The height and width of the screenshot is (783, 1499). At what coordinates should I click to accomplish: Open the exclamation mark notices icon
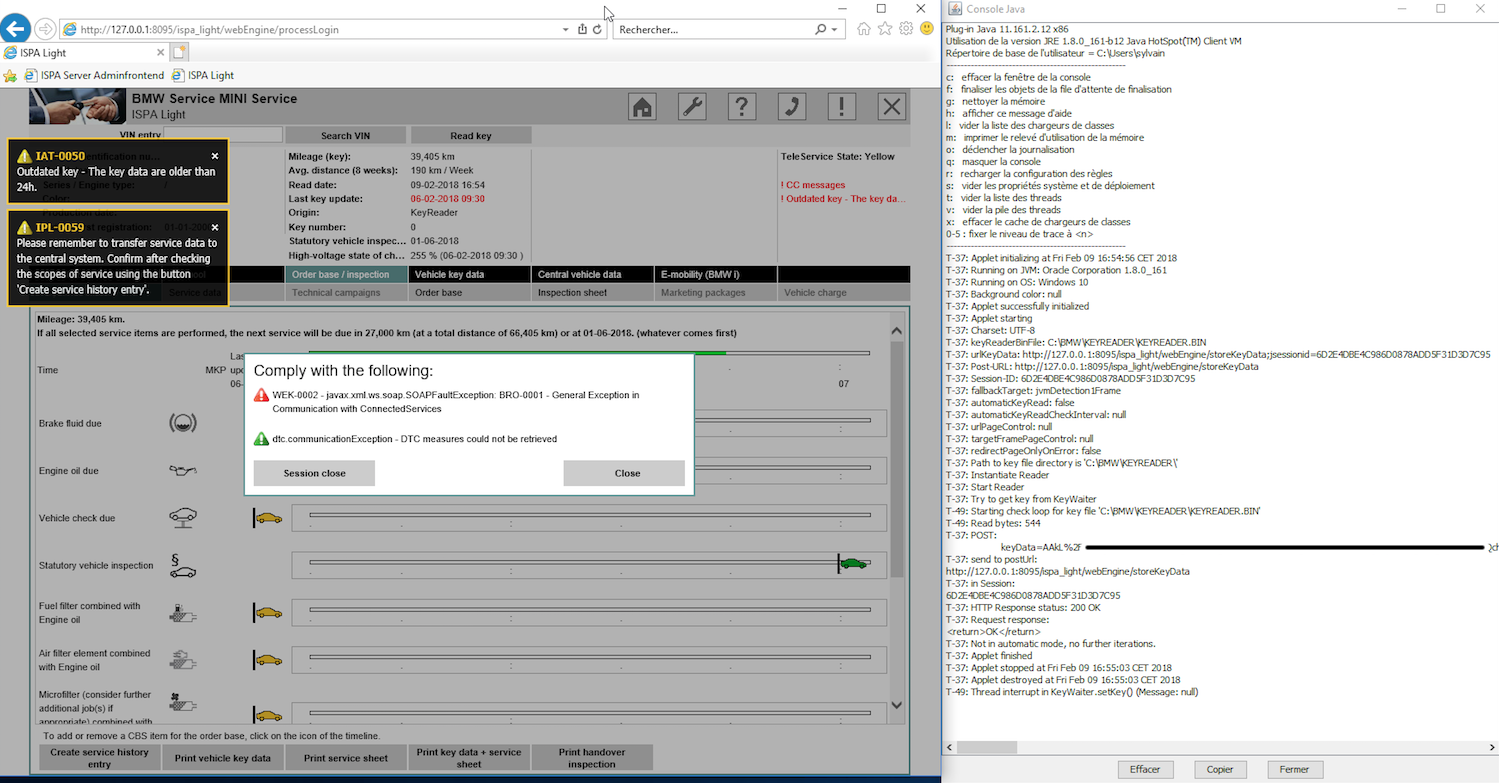tap(842, 106)
